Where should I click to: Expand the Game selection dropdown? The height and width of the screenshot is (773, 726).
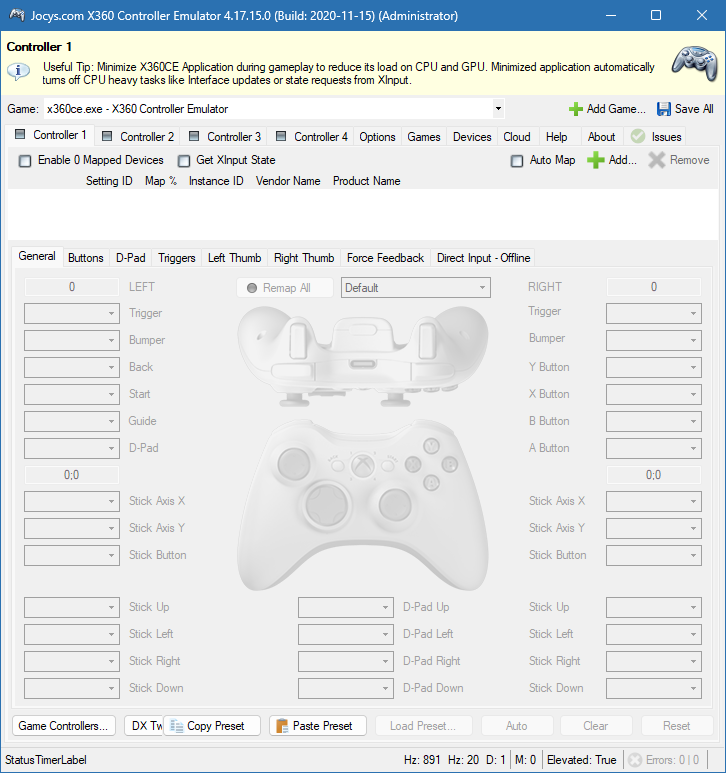[498, 109]
